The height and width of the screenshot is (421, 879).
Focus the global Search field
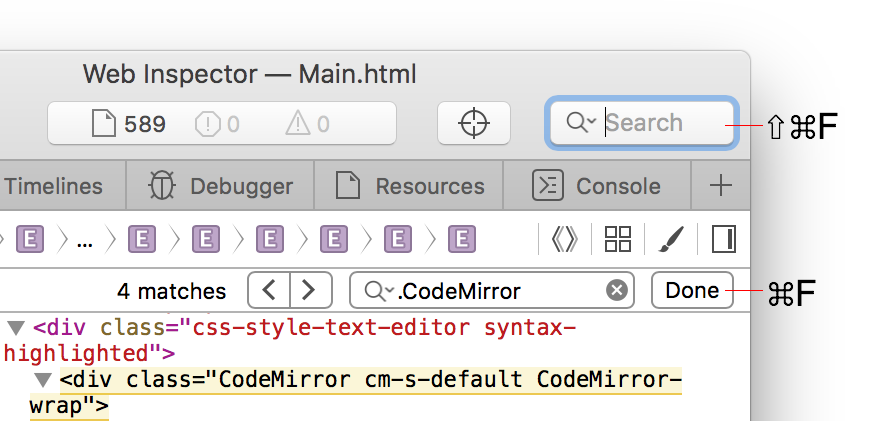[x=642, y=123]
